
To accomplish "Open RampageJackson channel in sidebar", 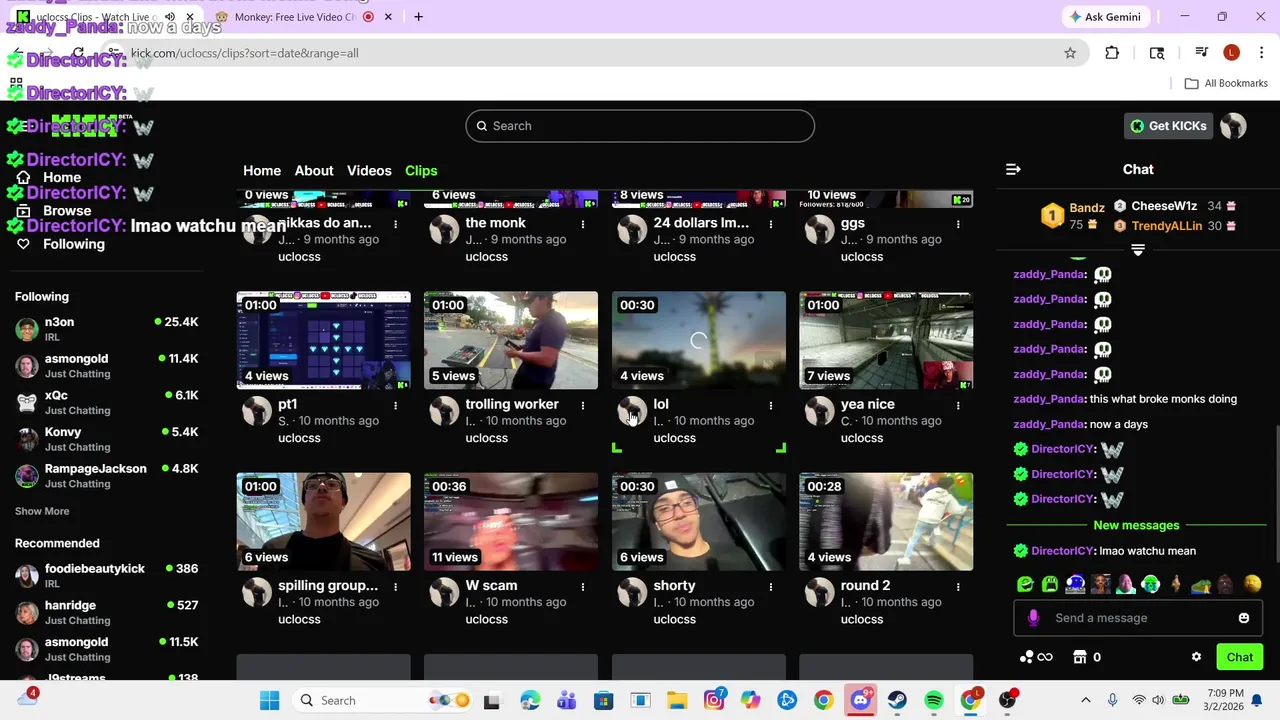I will pyautogui.click(x=106, y=476).
